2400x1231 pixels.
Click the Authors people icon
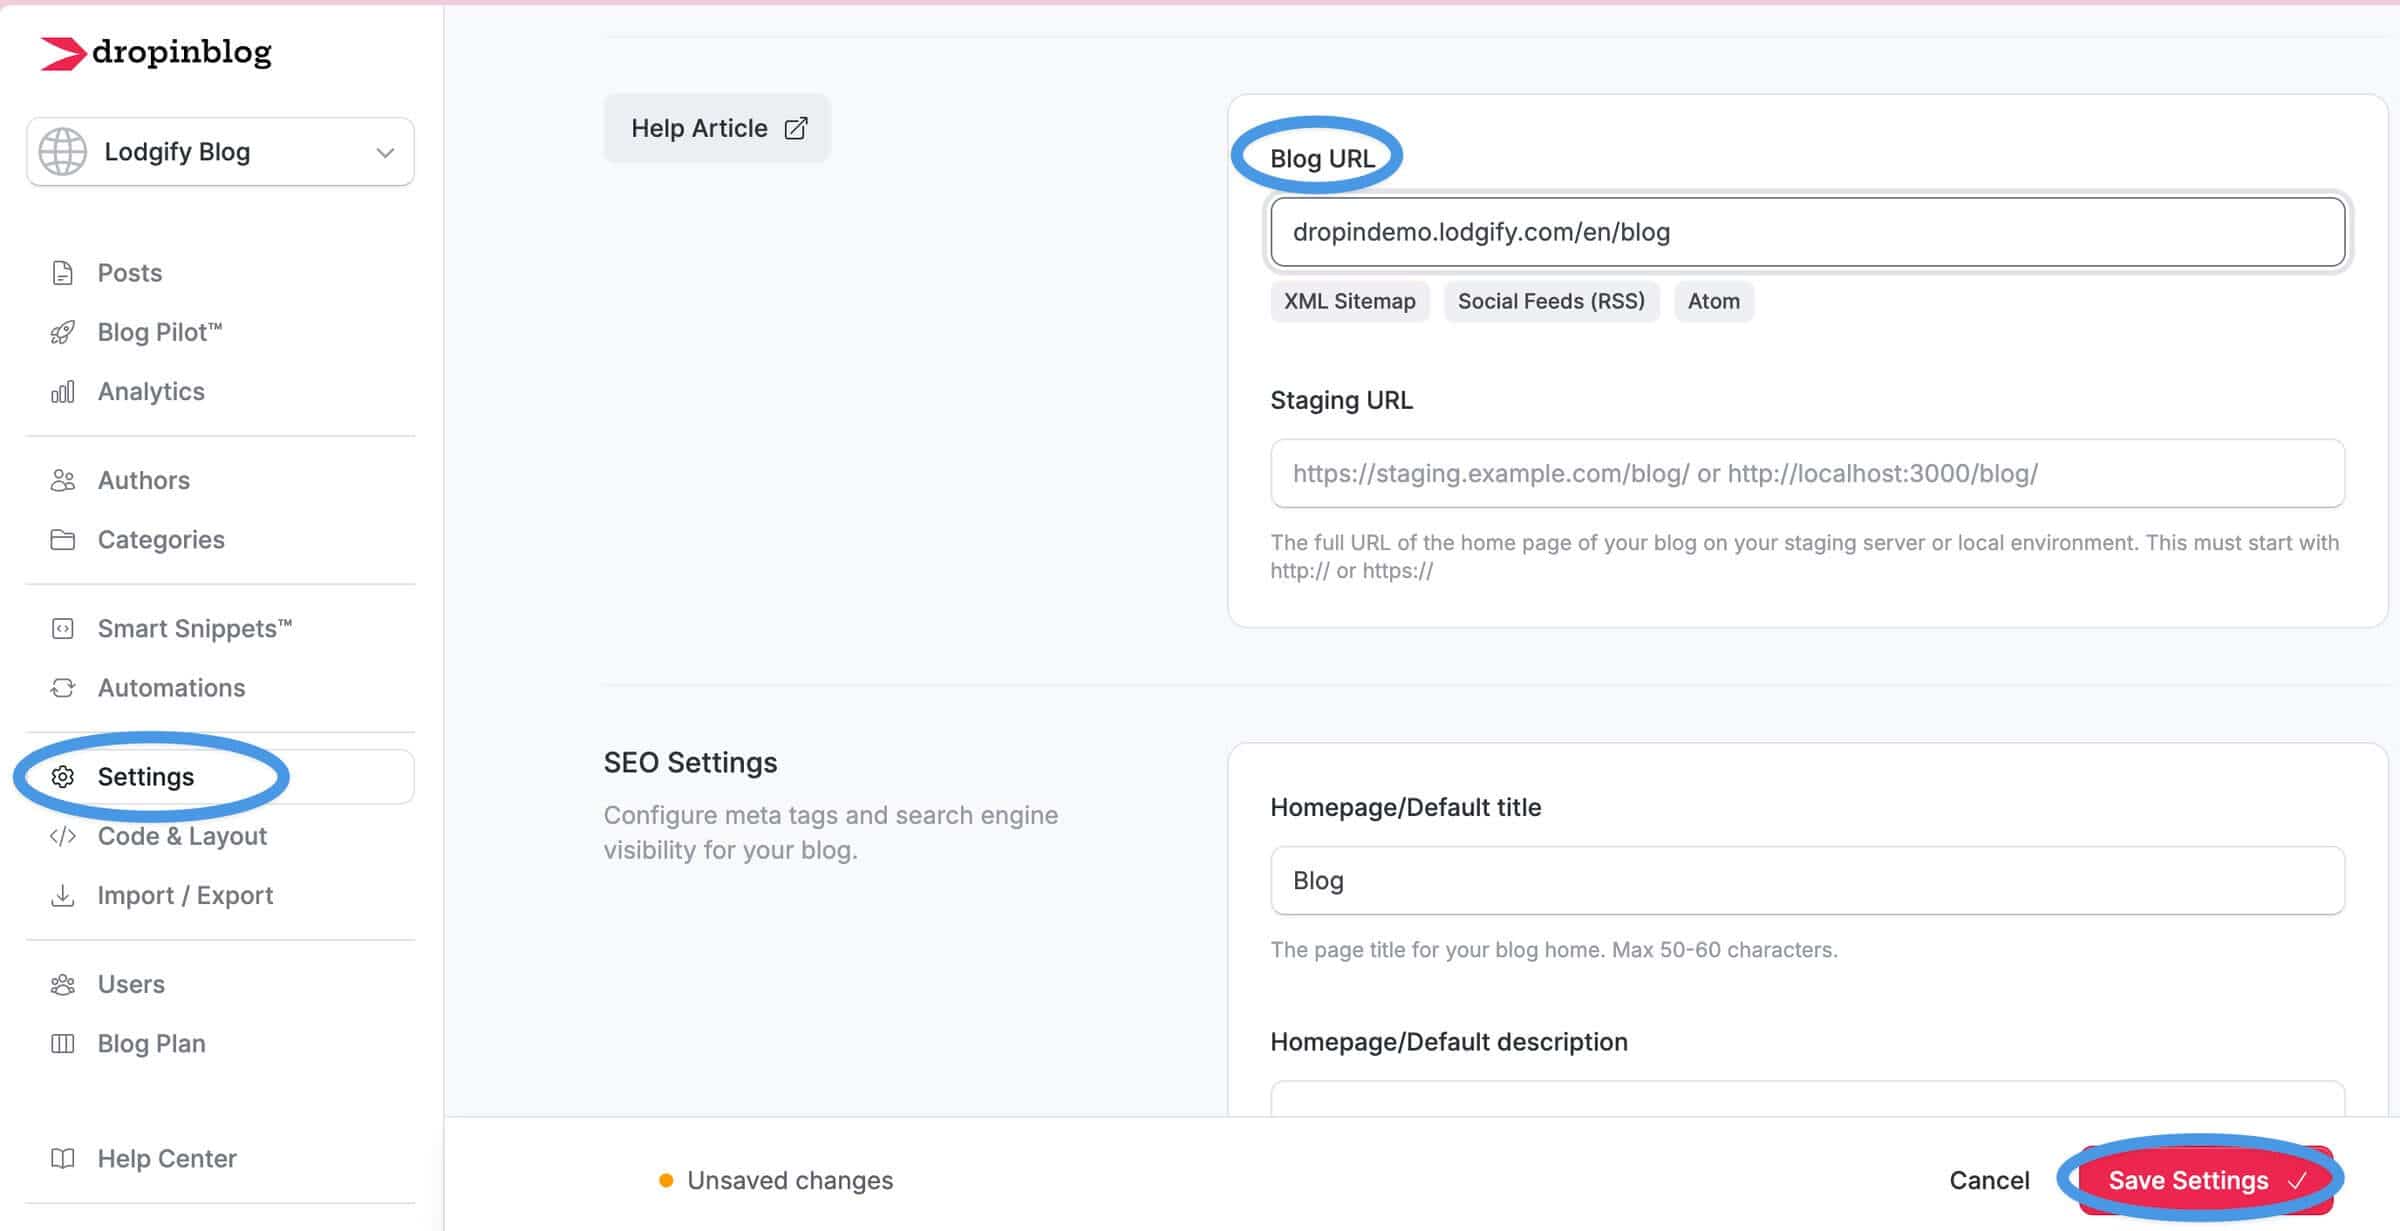pyautogui.click(x=62, y=481)
